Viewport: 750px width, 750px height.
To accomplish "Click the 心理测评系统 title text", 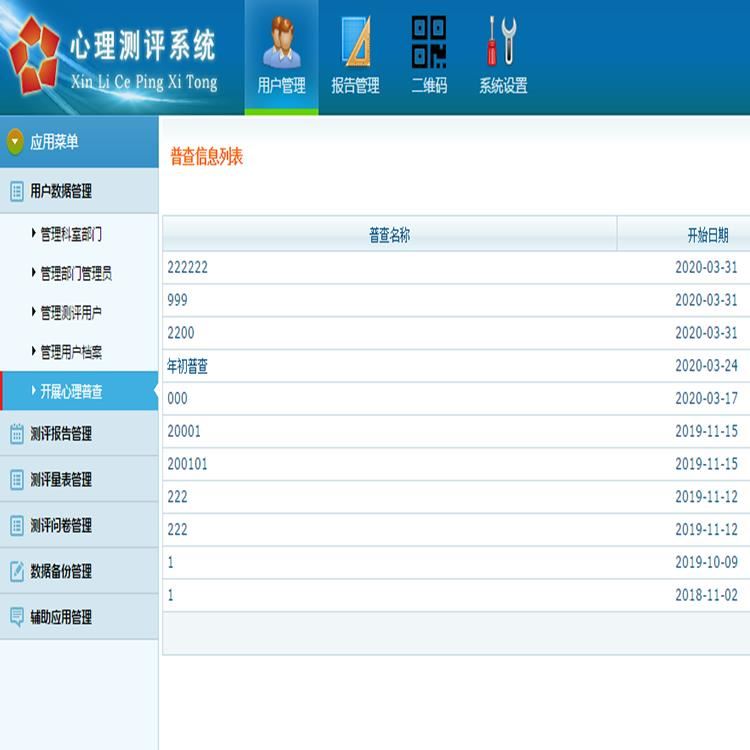I will [x=143, y=45].
